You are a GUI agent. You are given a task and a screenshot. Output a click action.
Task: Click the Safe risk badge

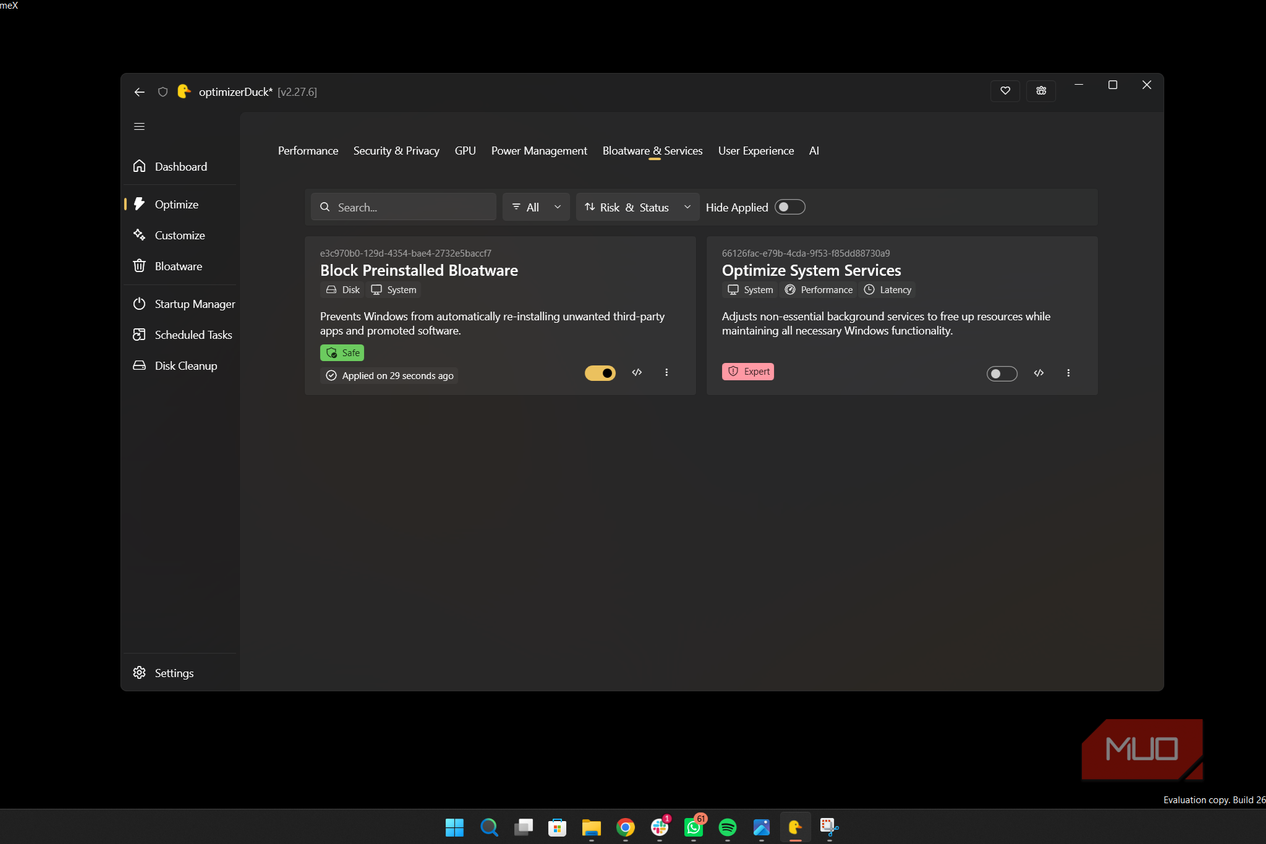coord(342,353)
